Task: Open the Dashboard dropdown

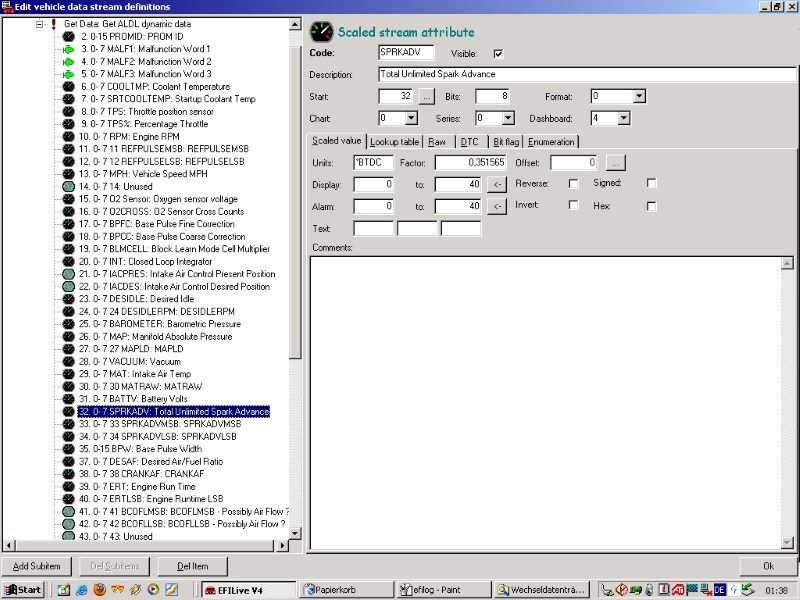Action: pos(623,118)
